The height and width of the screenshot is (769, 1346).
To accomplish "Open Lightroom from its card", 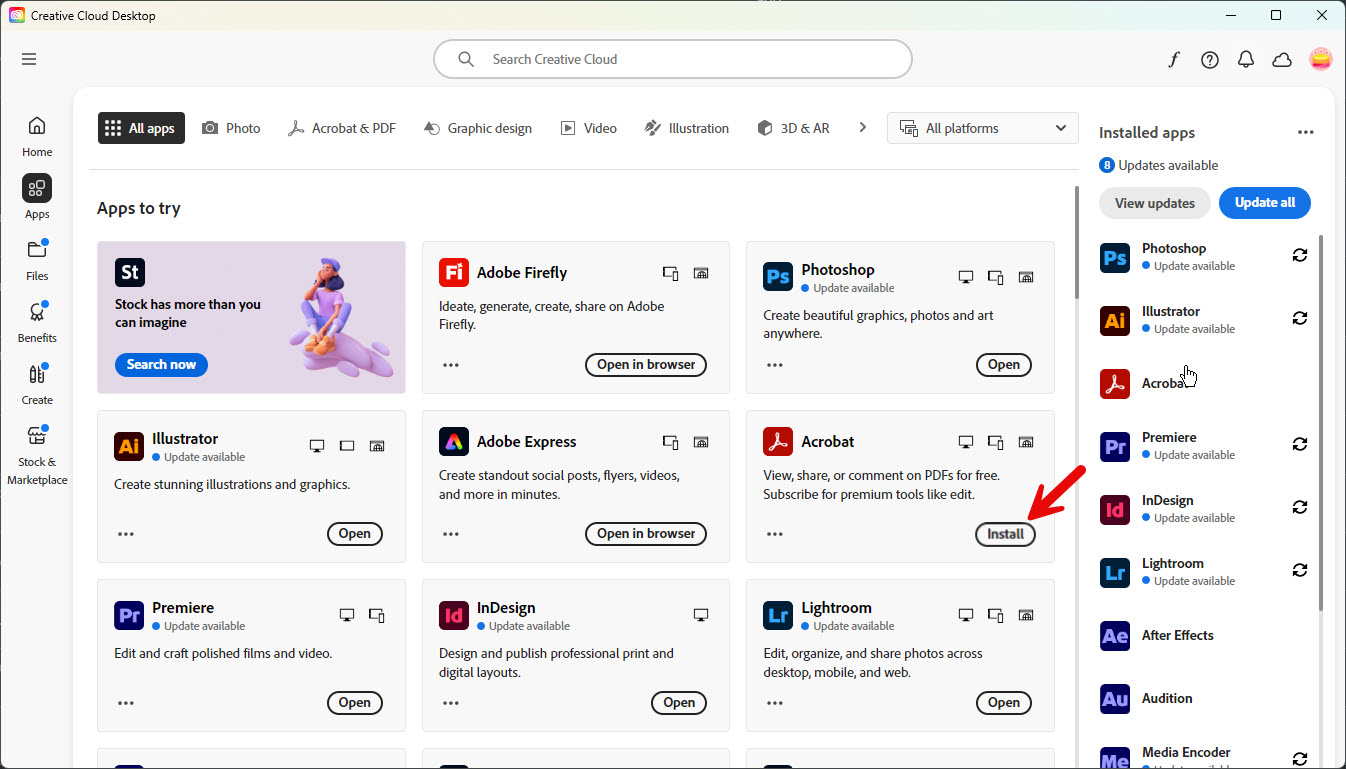I will click(1004, 702).
